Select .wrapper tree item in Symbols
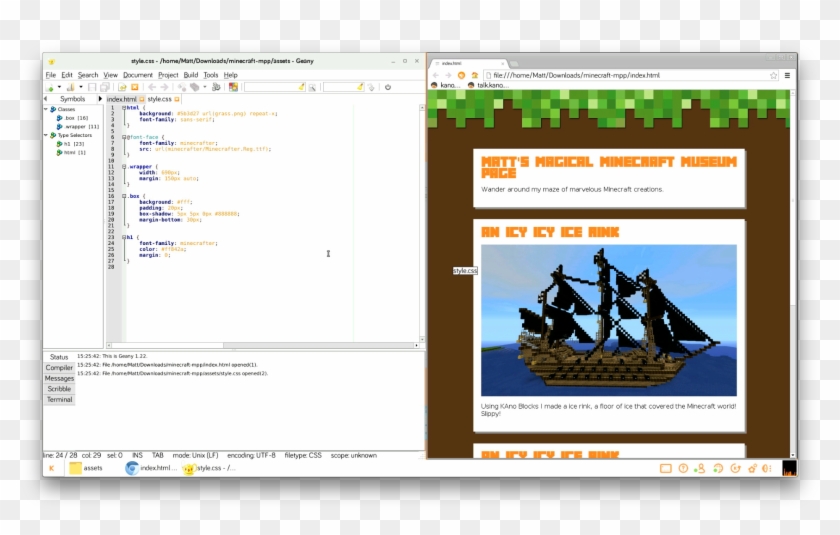The height and width of the screenshot is (535, 840). tap(78, 126)
